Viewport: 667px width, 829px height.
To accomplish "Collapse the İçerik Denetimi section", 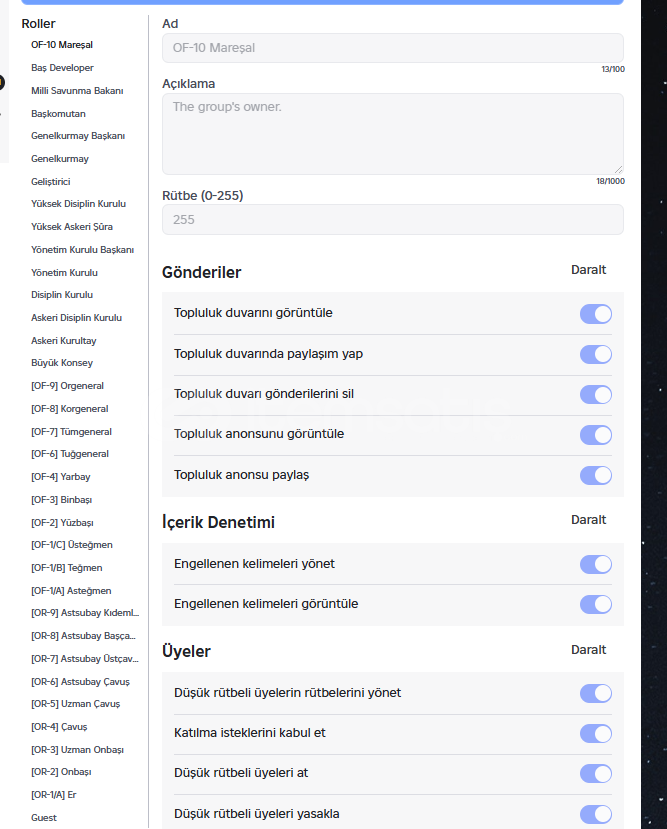I will pyautogui.click(x=588, y=520).
